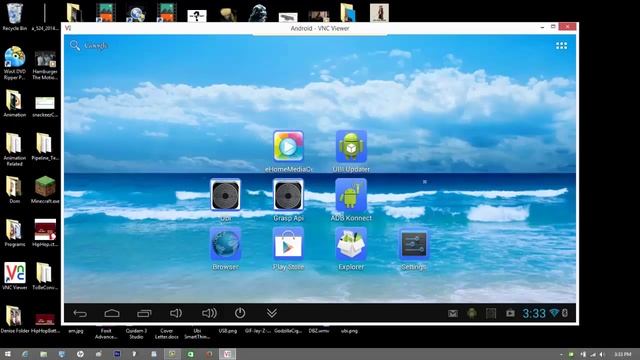Image resolution: width=640 pixels, height=360 pixels.
Task: Select the ubi.png file label
Action: tap(349, 331)
